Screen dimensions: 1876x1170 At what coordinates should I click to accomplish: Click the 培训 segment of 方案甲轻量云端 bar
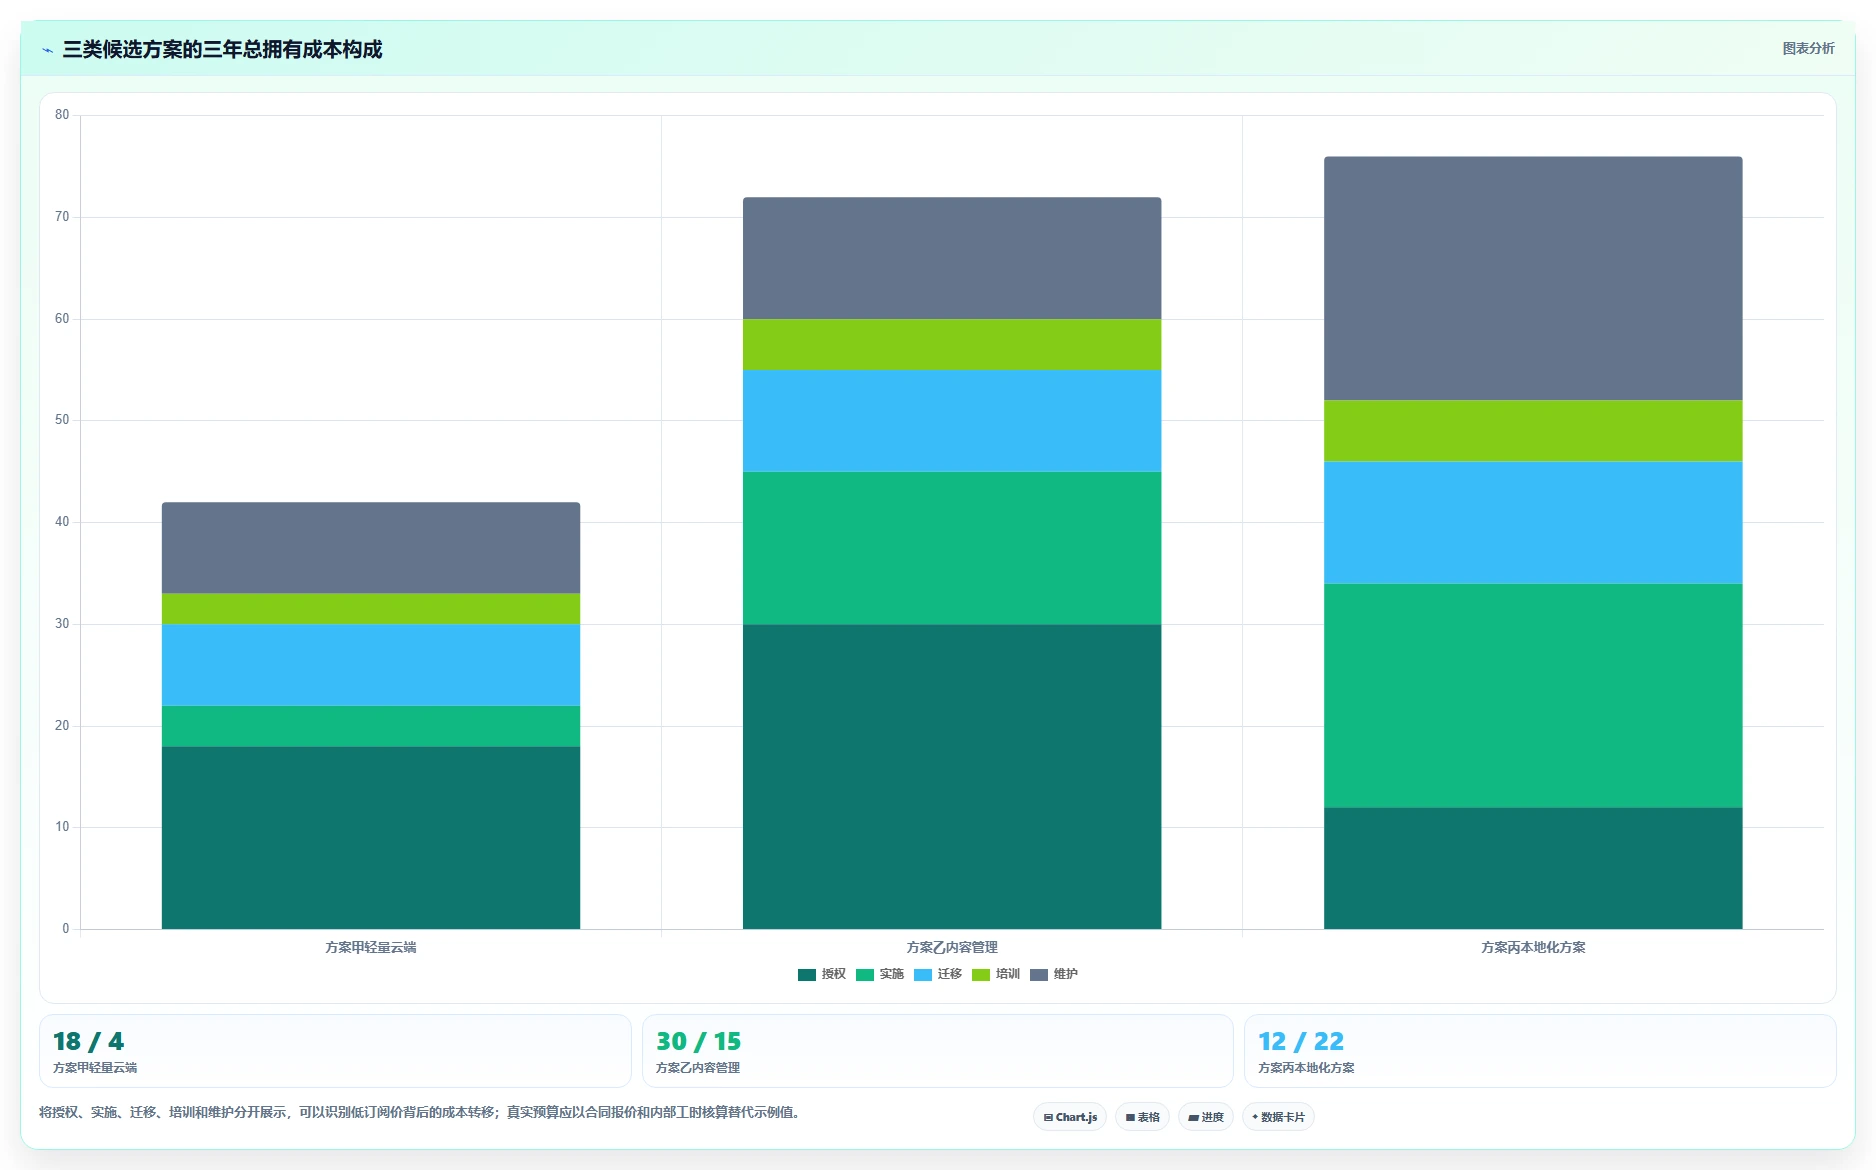point(371,609)
